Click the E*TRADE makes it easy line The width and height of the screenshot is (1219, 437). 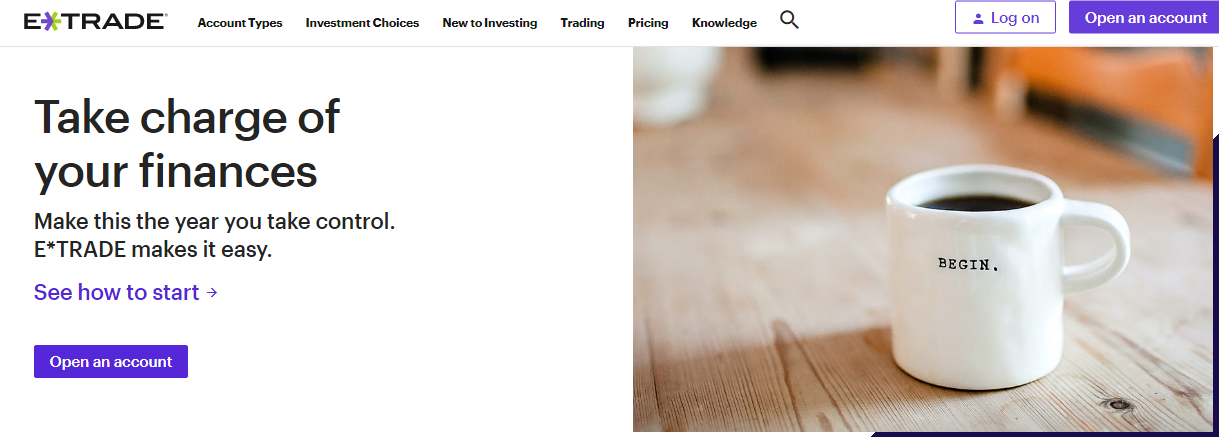[153, 250]
